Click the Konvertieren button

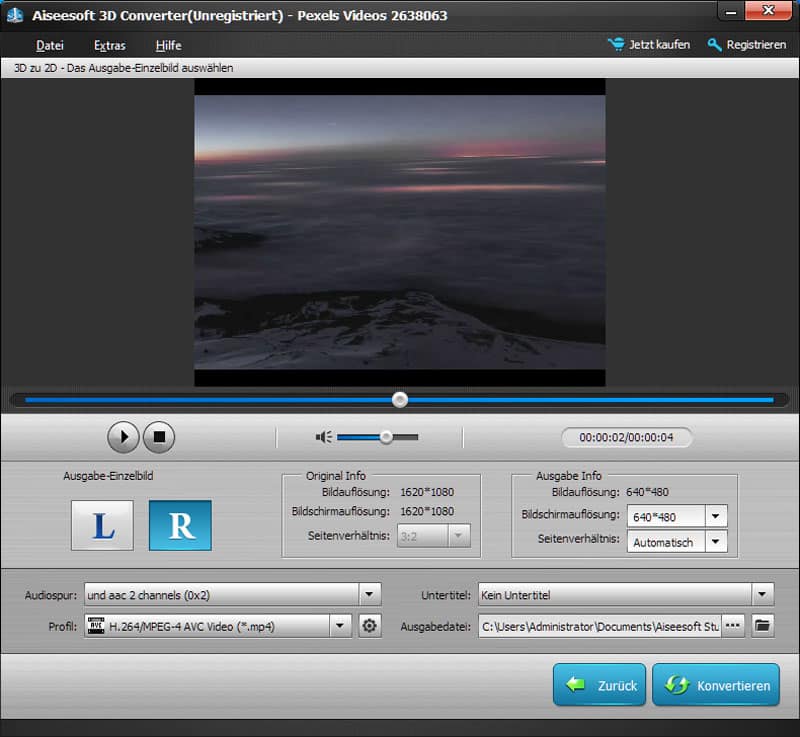tap(716, 686)
